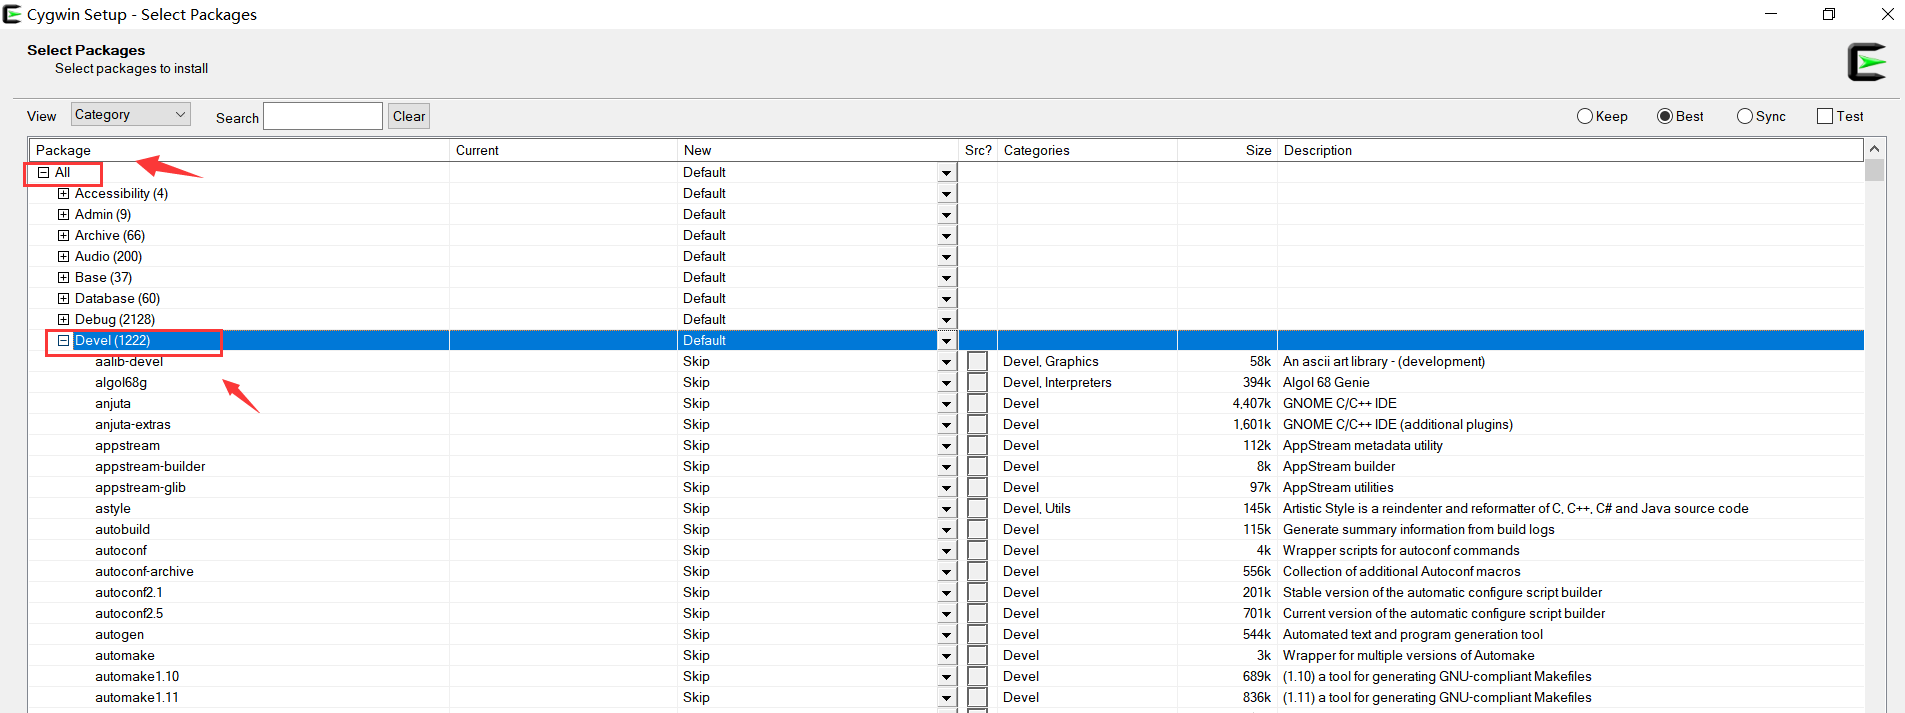Expand the Debug (2128) category
This screenshot has width=1905, height=713.
[x=63, y=320]
